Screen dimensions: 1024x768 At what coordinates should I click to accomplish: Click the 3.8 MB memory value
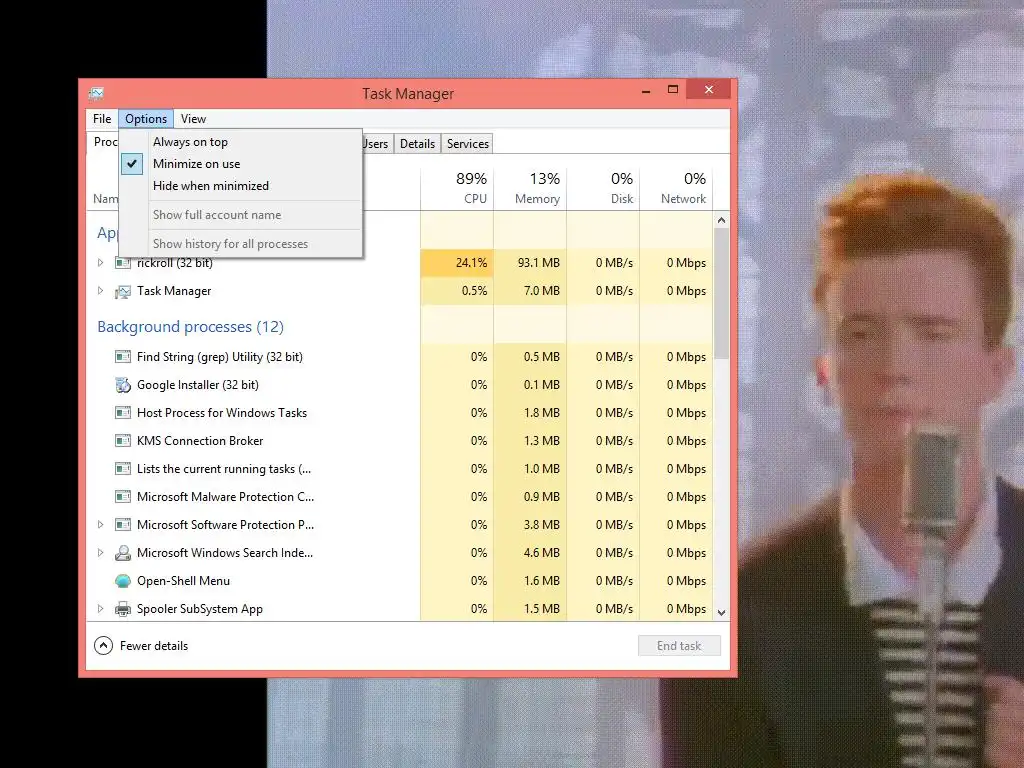[x=542, y=524]
